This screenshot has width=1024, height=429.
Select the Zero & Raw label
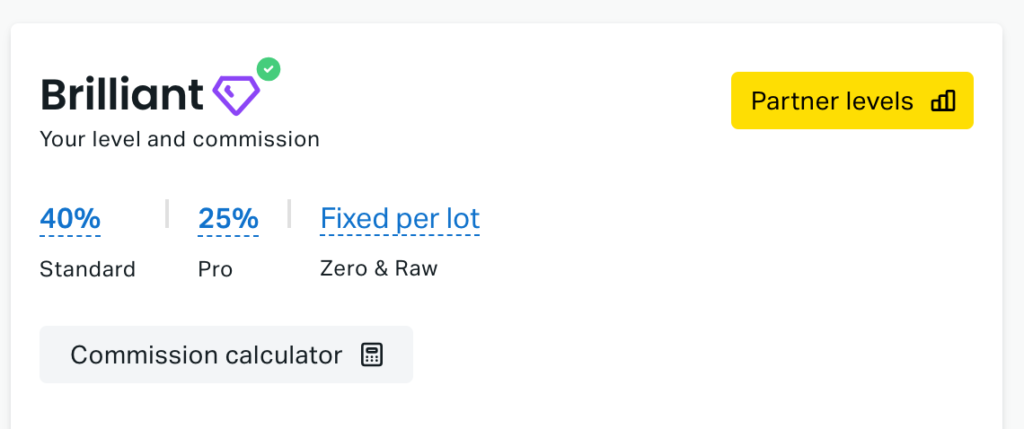coord(379,268)
